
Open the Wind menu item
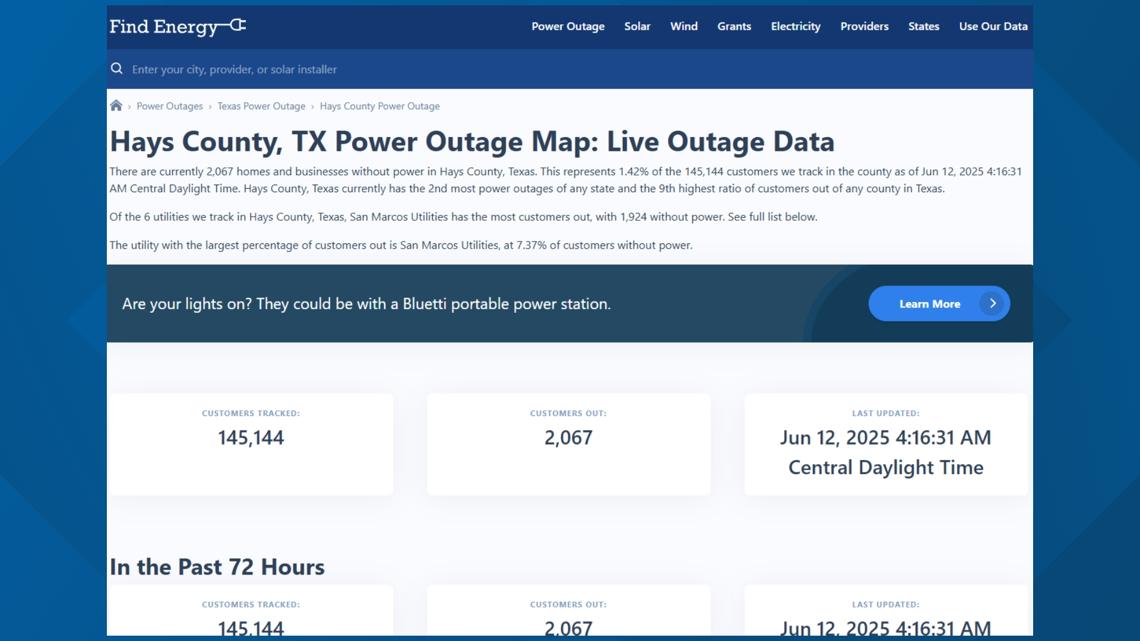tap(683, 26)
